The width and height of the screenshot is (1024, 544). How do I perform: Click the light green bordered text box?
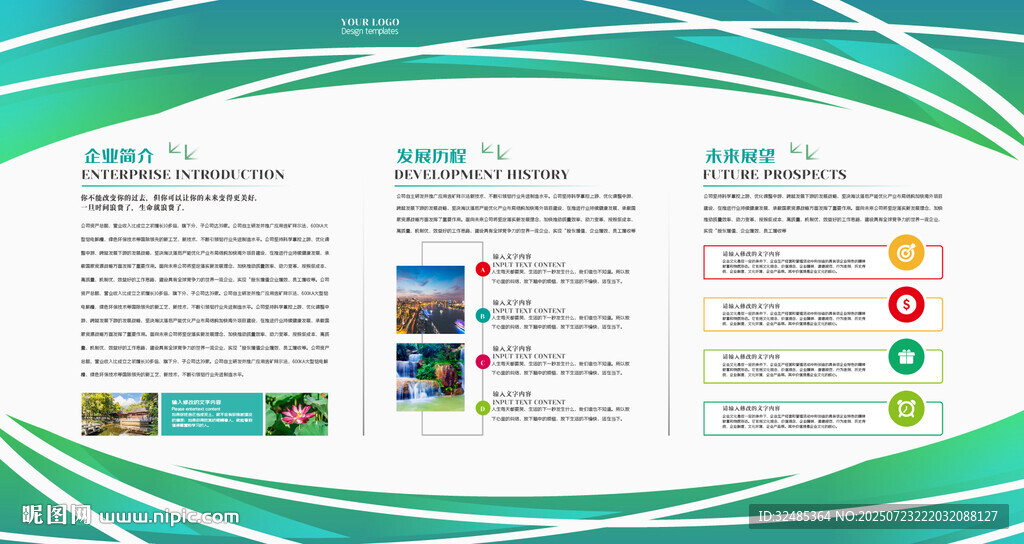(x=823, y=366)
